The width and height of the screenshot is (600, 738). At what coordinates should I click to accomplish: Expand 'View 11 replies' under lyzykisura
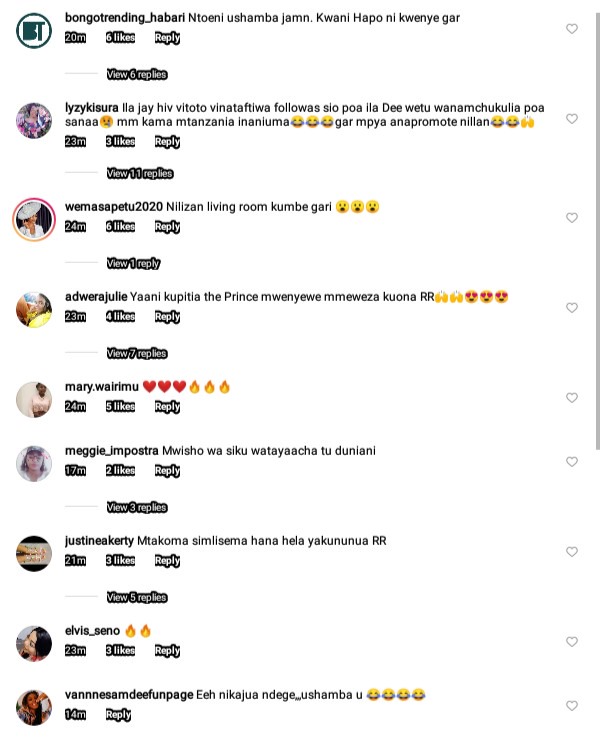pyautogui.click(x=140, y=174)
